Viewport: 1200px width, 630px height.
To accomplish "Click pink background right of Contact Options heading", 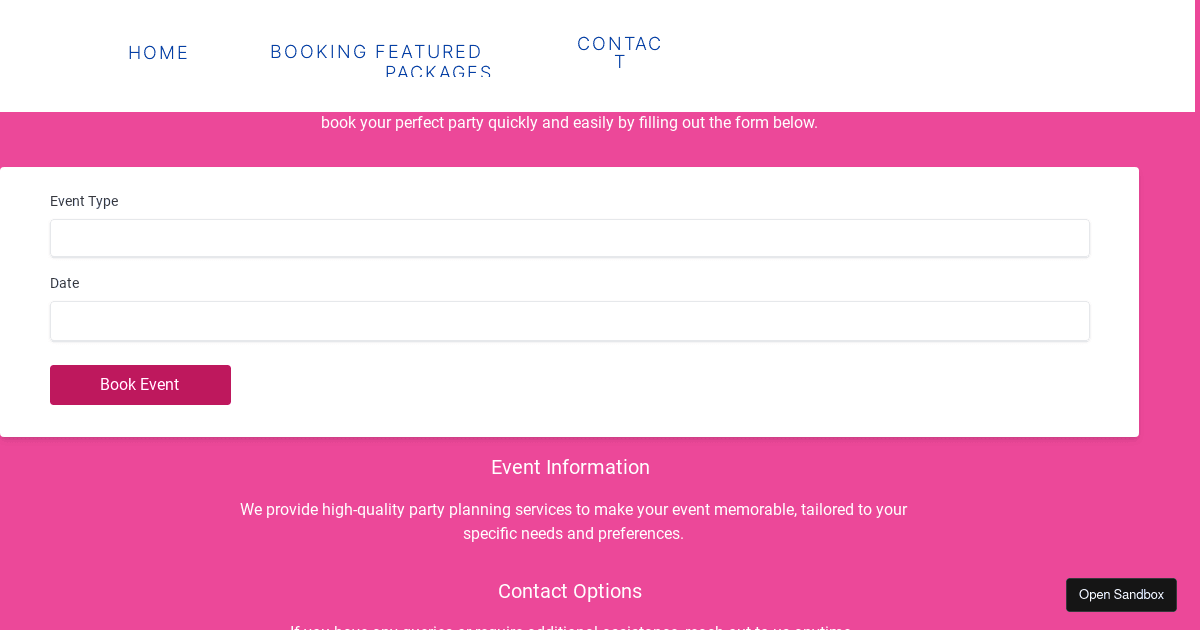I will [x=850, y=591].
